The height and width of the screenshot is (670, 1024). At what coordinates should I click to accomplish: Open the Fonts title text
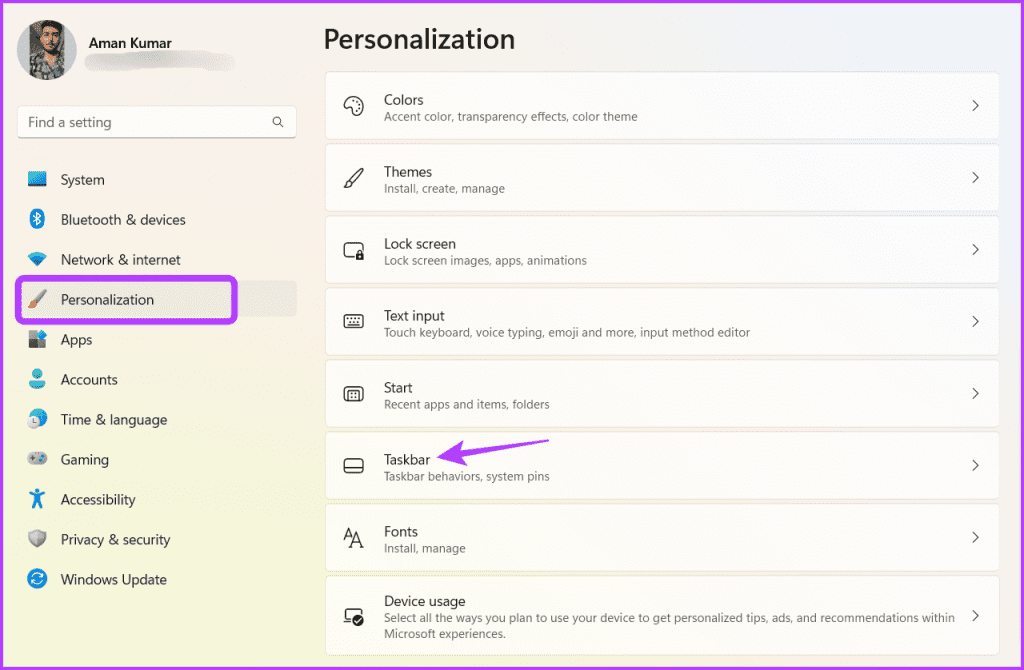400,532
